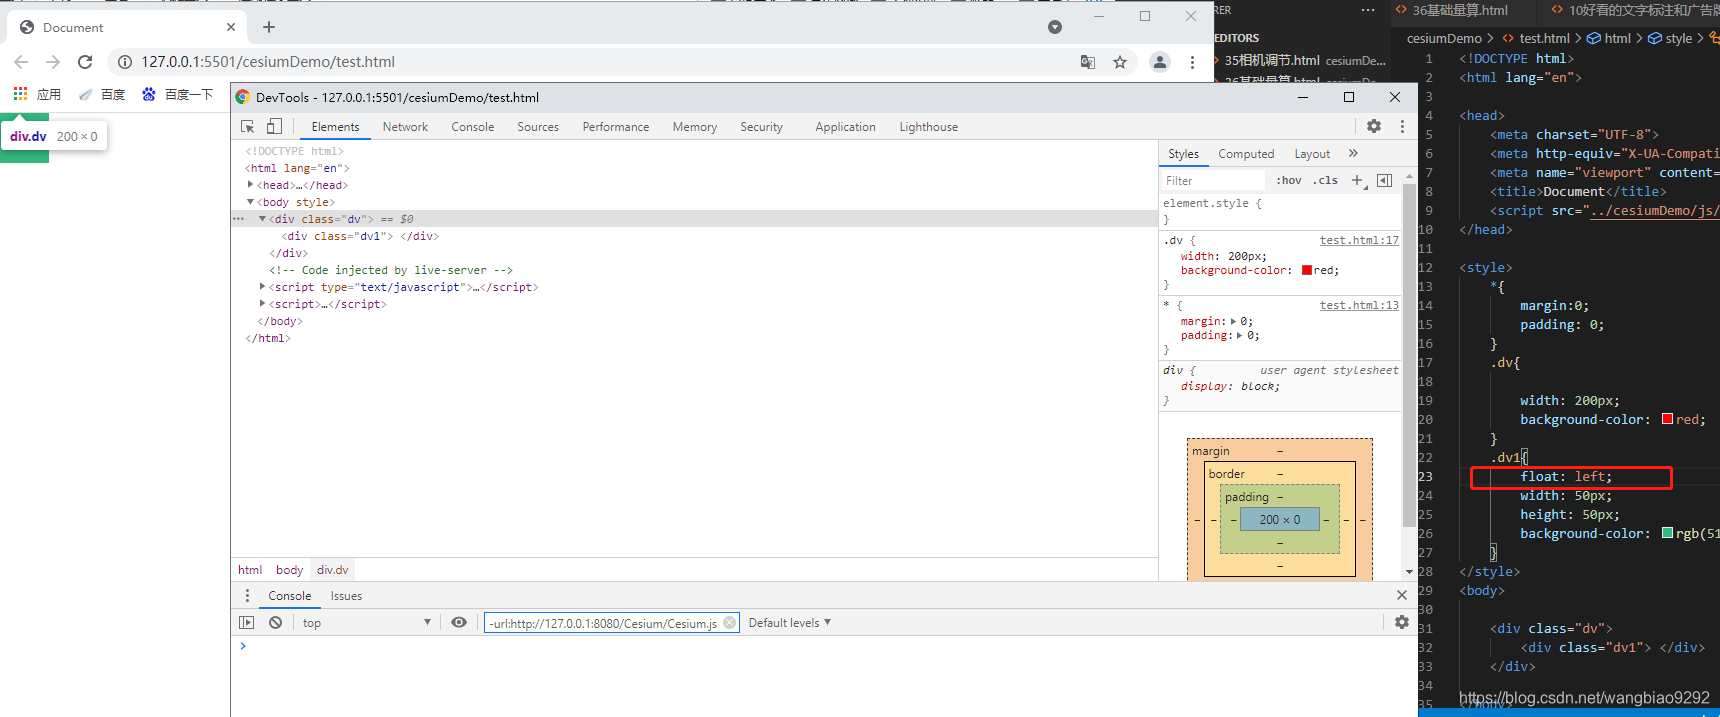Open the Console panel tab
The image size is (1720, 717).
coord(472,127)
